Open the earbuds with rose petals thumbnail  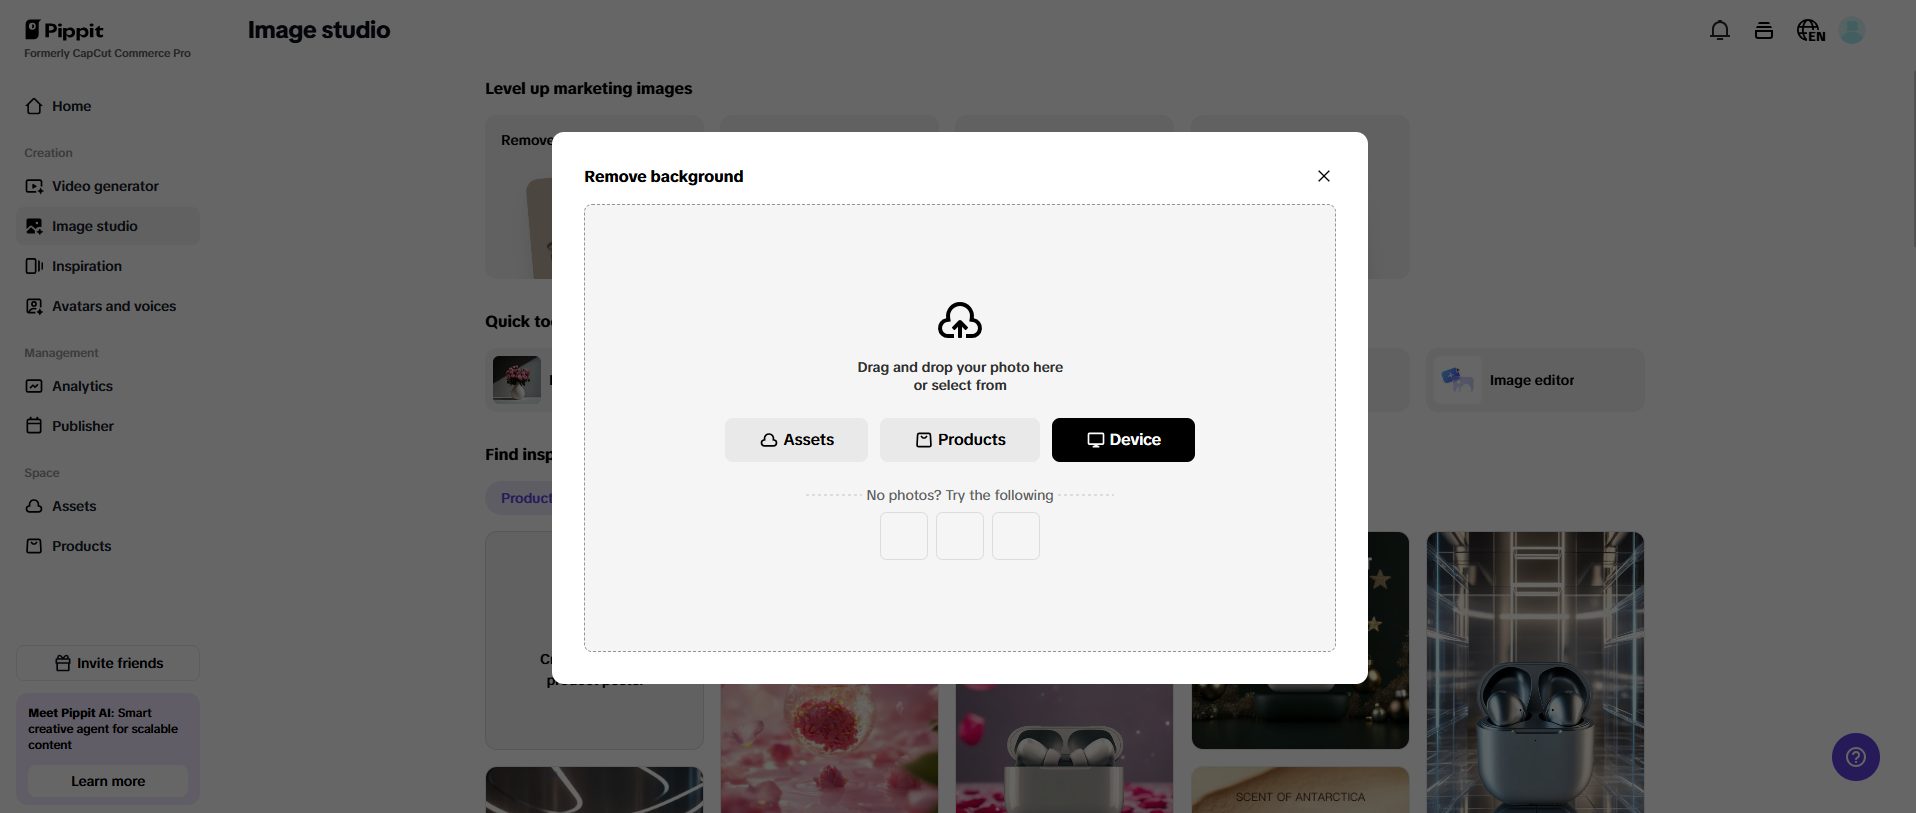1064,748
